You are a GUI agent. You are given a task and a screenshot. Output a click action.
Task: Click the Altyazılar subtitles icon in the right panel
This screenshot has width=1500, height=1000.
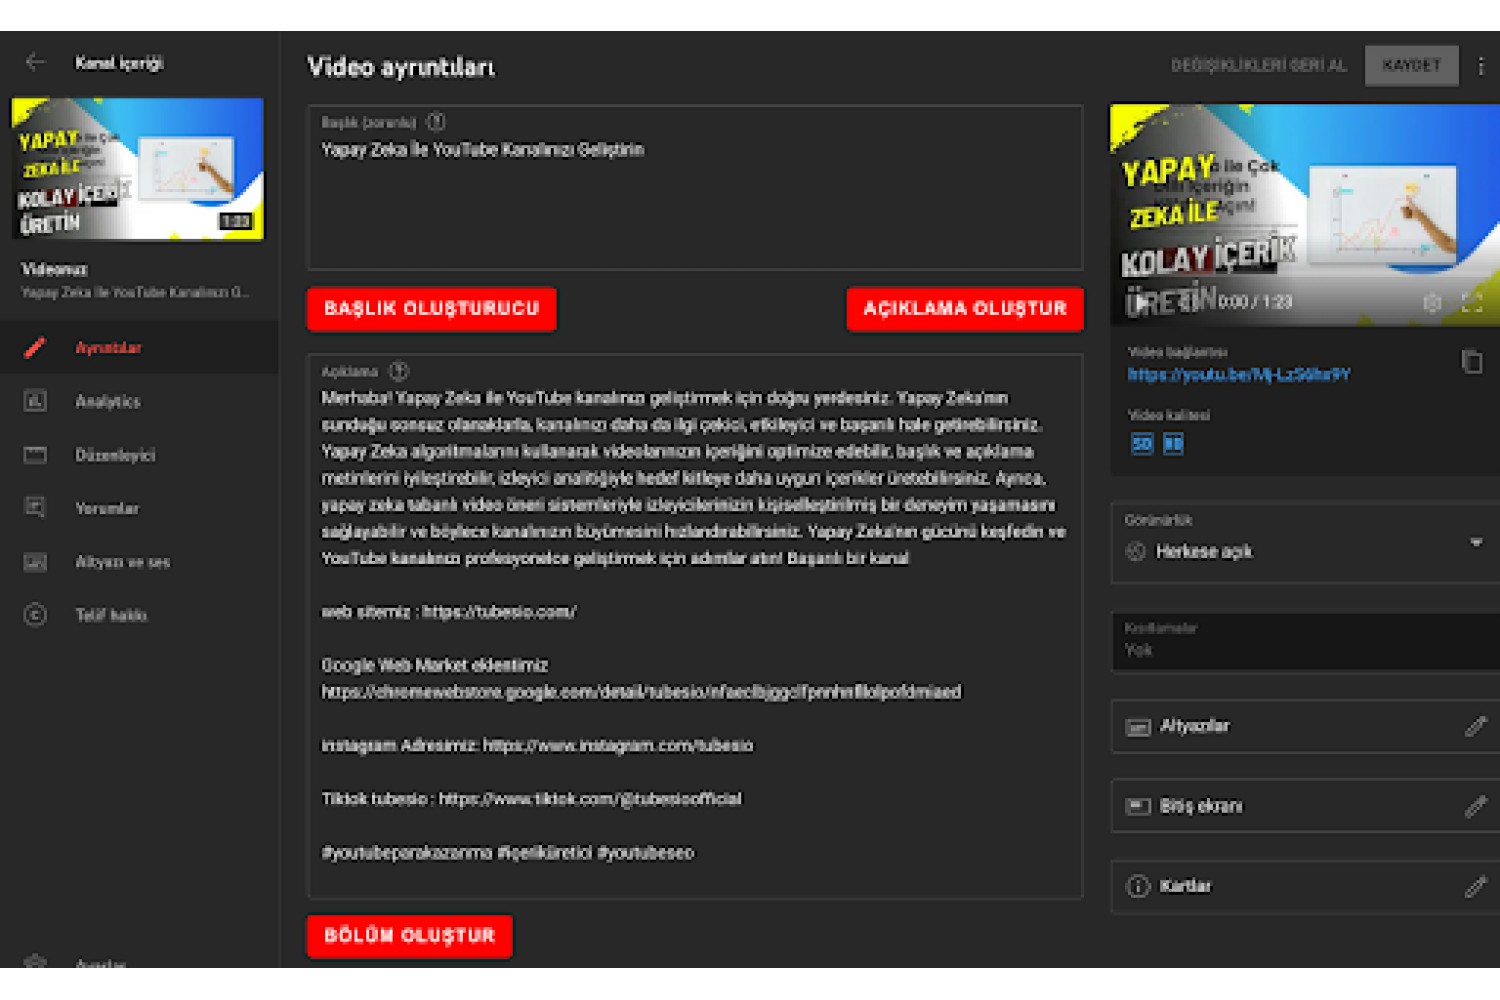click(x=1138, y=727)
